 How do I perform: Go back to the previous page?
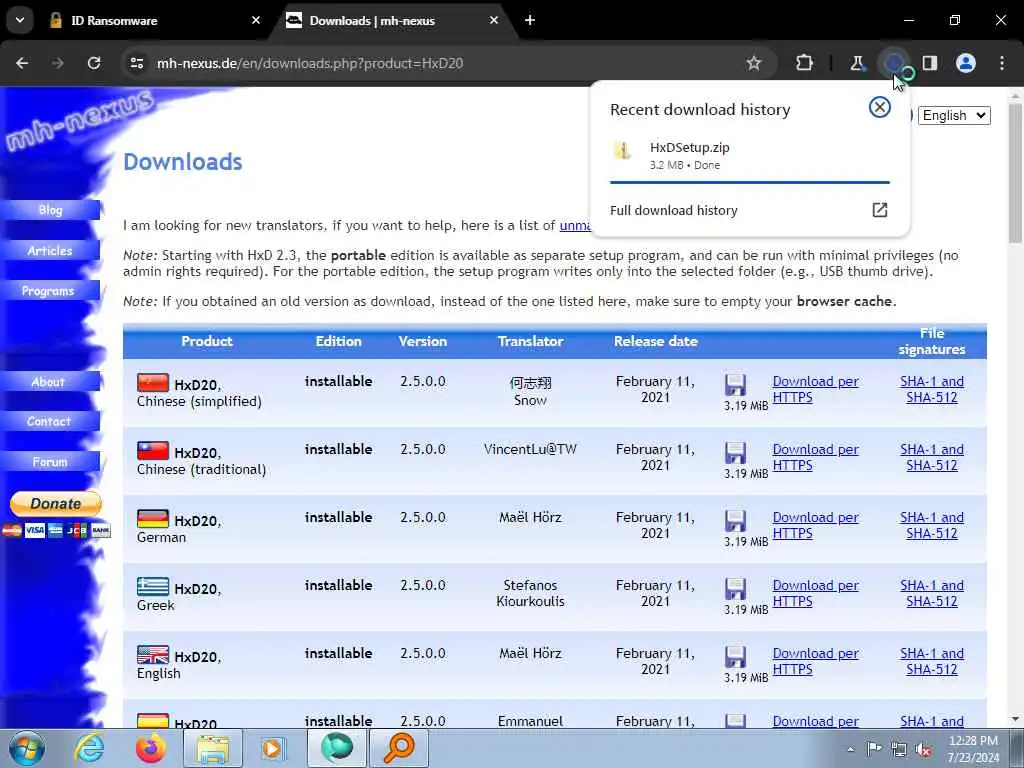coord(22,63)
